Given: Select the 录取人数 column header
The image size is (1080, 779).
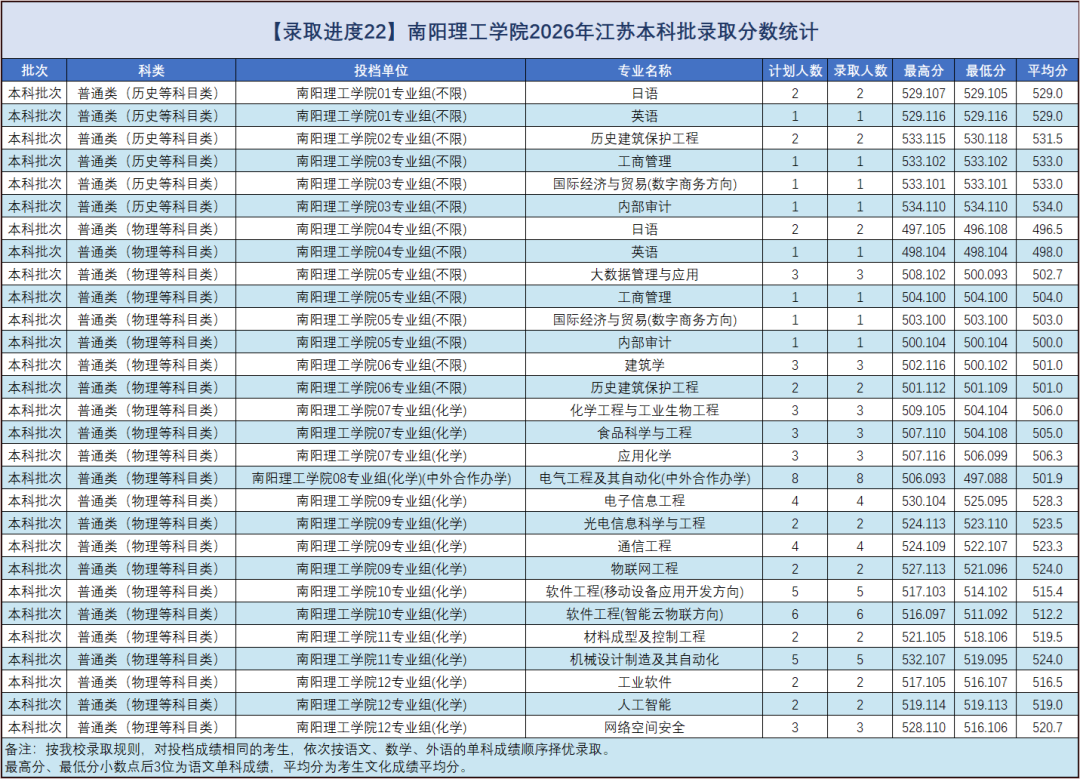Looking at the screenshot, I should [860, 70].
